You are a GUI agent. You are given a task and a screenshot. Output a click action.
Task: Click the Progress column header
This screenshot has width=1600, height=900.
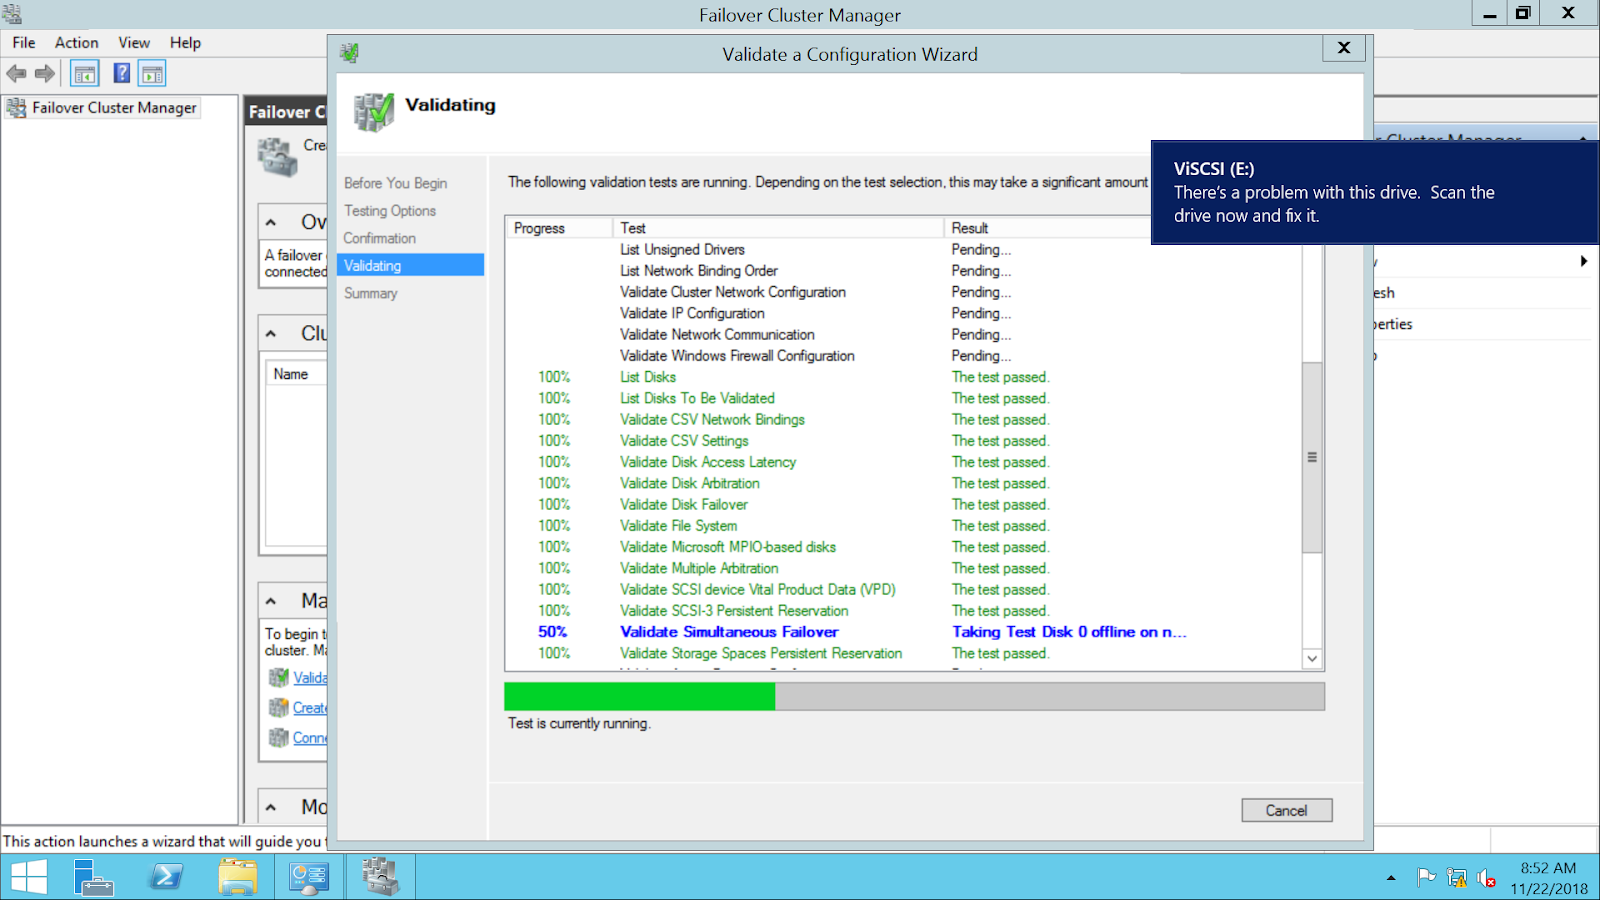point(558,228)
